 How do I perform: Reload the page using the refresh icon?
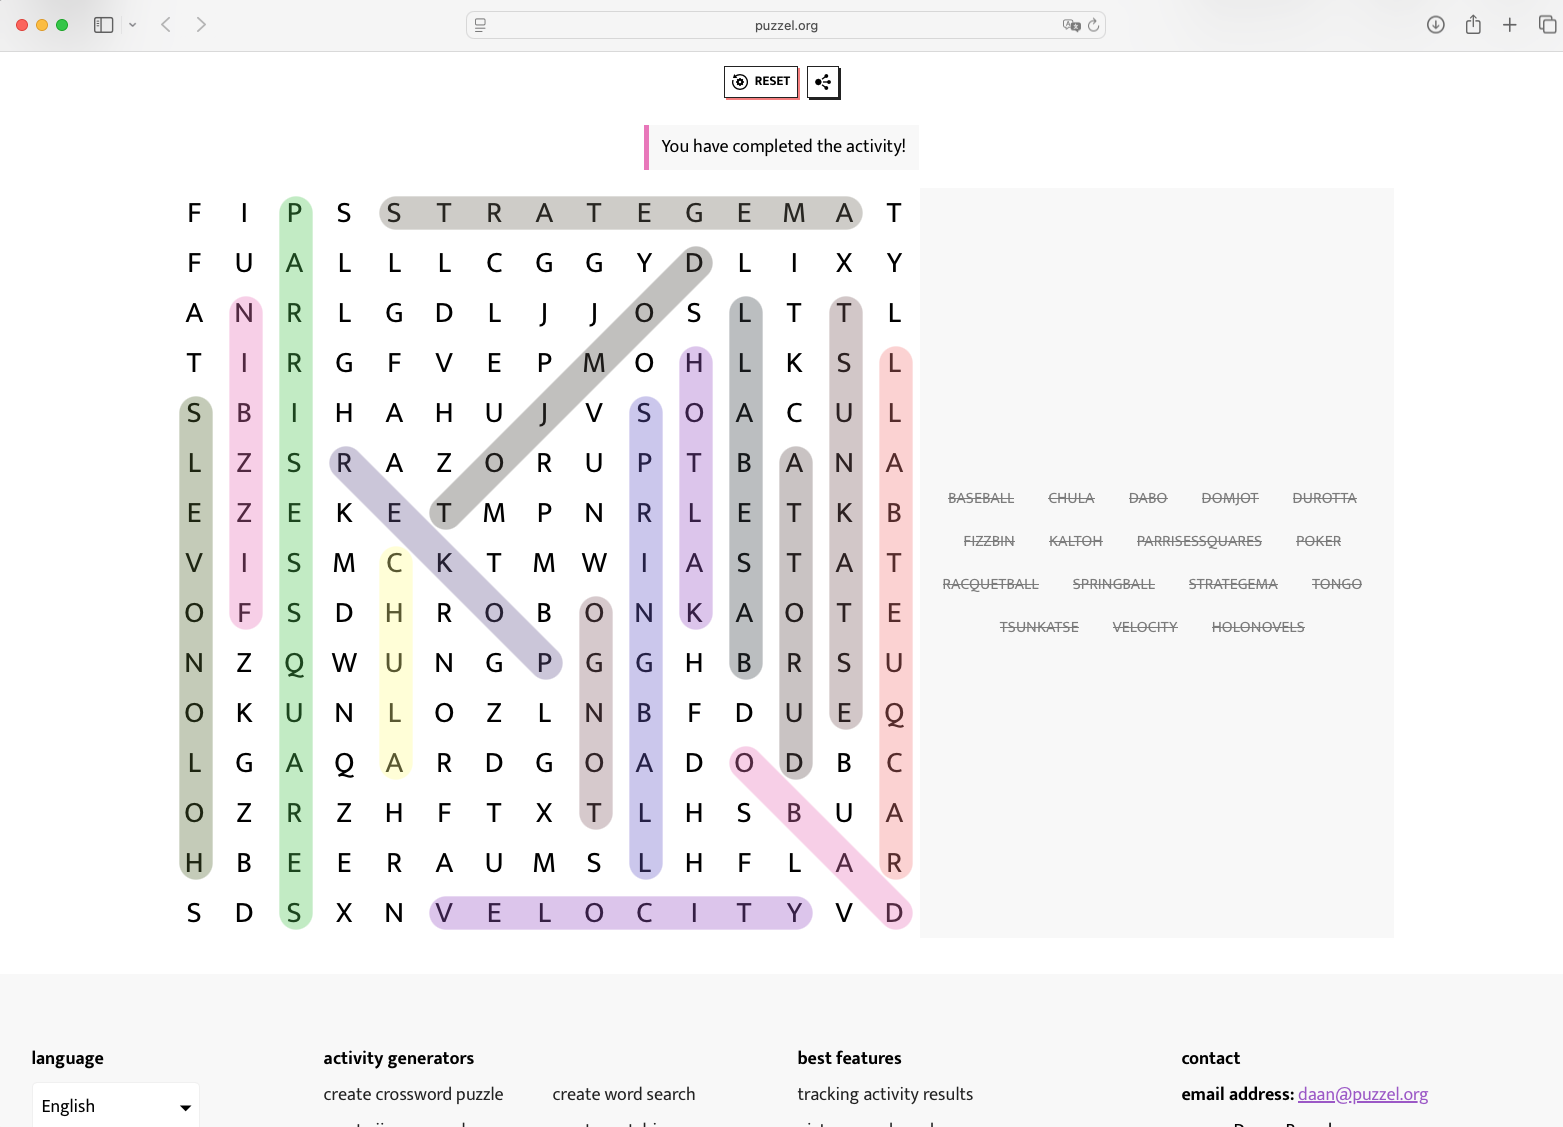pos(1094,25)
